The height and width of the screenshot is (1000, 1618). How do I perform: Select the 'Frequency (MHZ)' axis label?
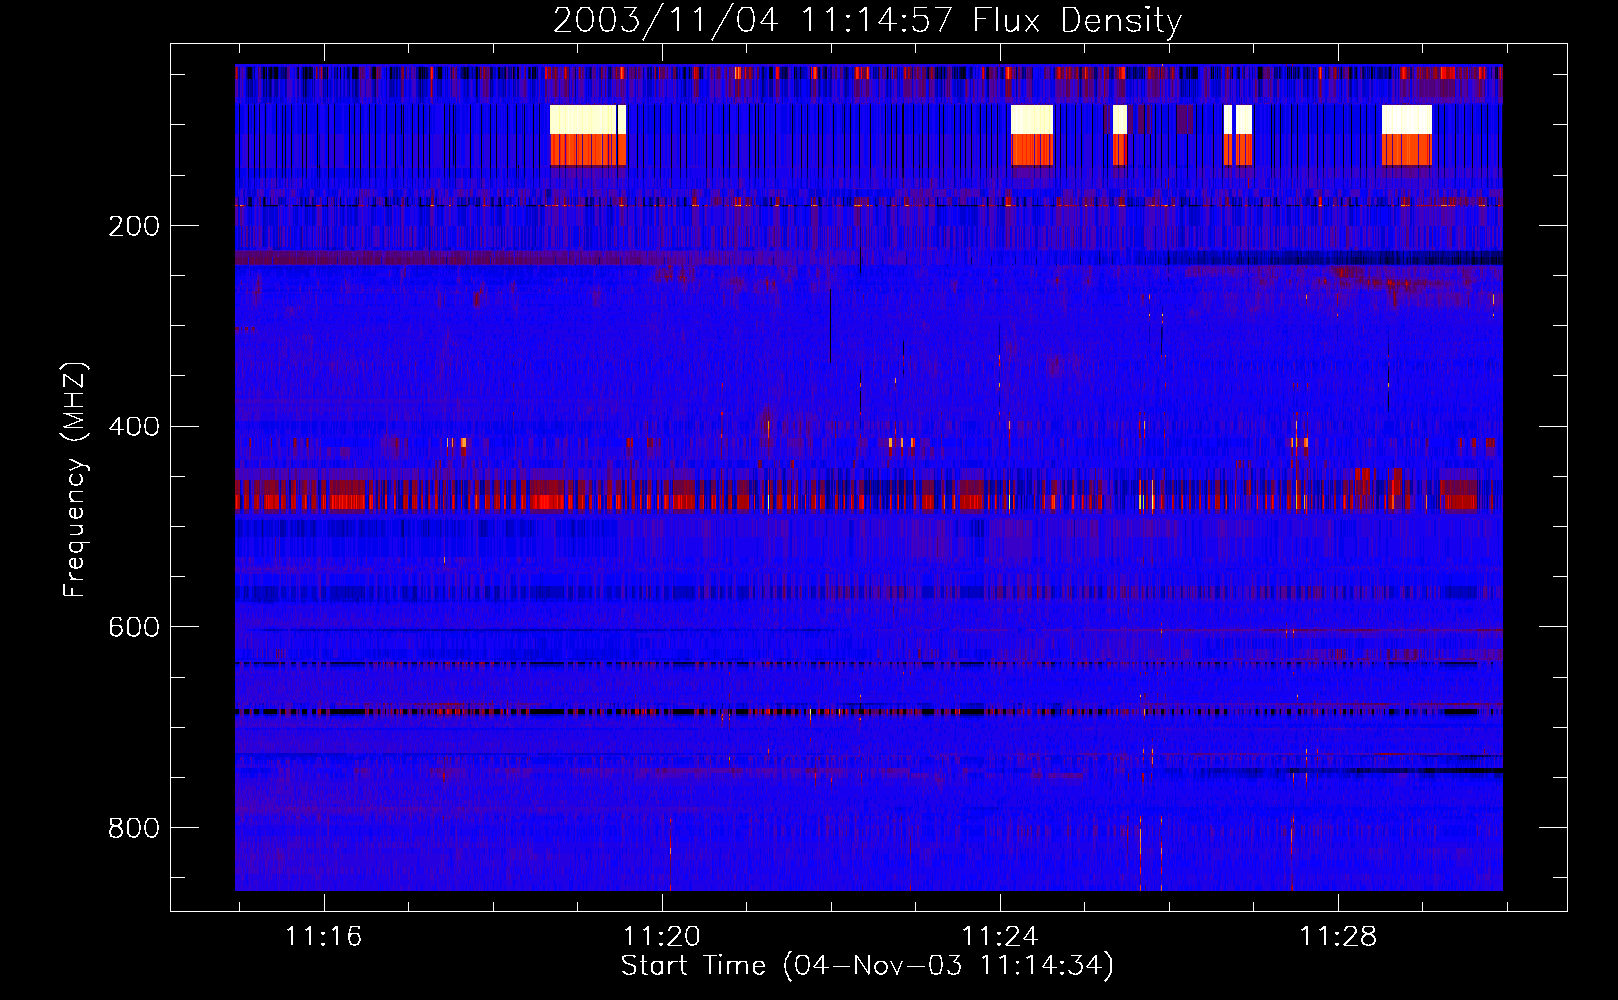pos(75,479)
